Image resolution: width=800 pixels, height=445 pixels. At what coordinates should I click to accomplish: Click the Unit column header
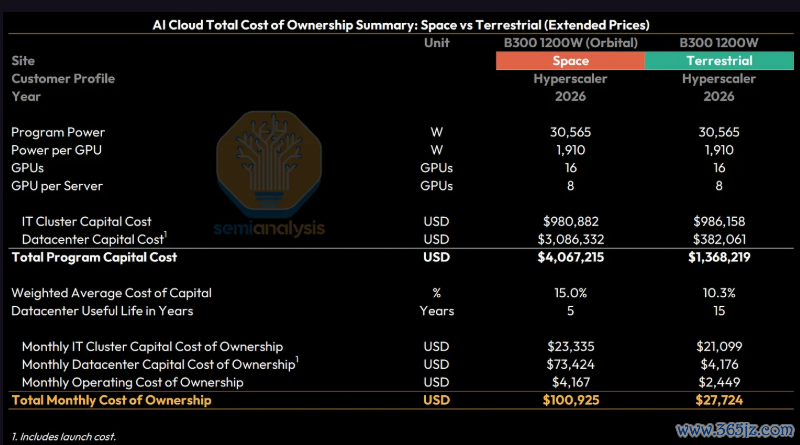(437, 43)
